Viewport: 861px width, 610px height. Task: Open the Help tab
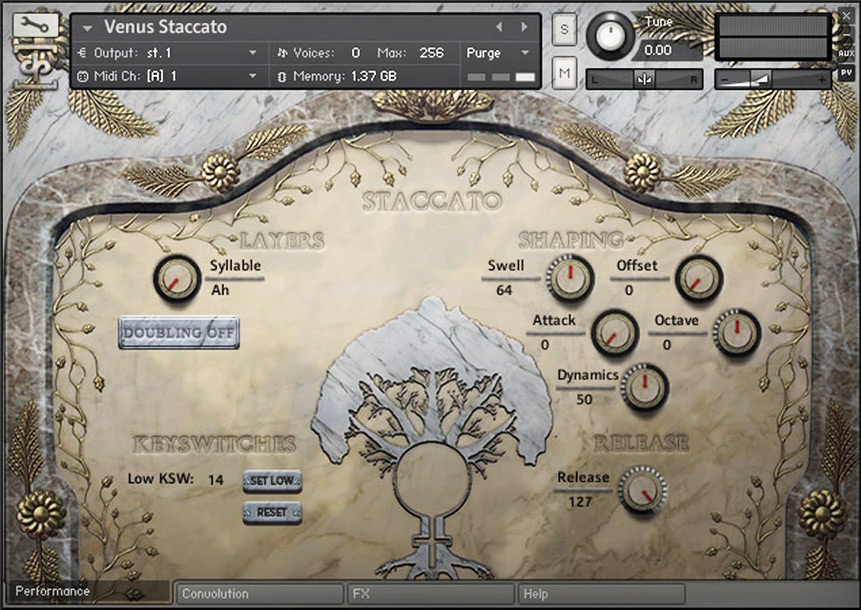coord(601,594)
